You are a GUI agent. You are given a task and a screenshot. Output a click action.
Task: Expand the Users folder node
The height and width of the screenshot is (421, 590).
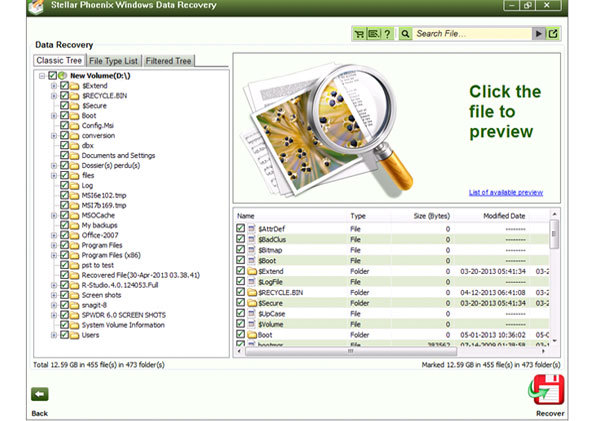pos(54,335)
